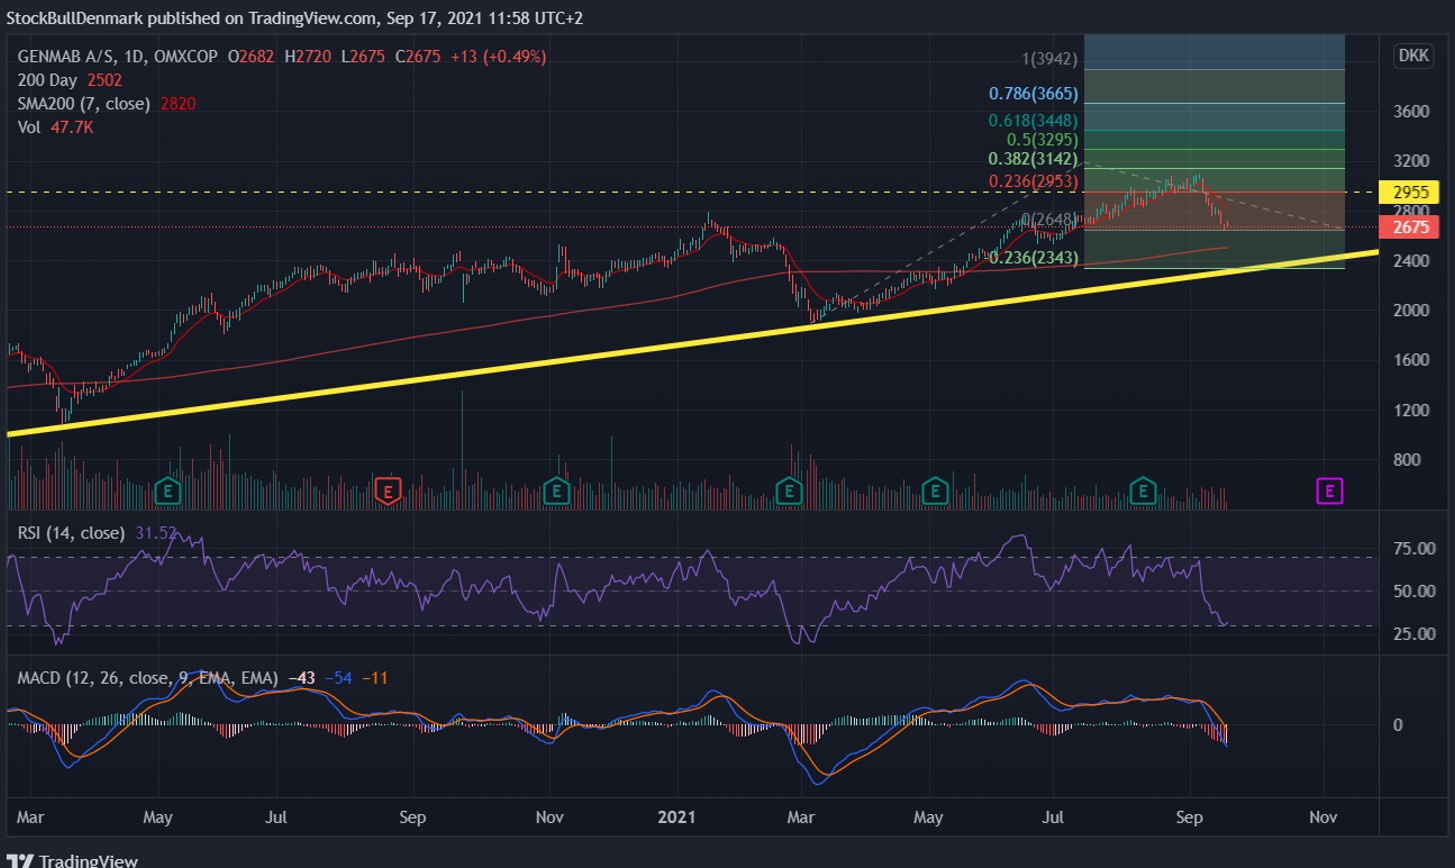Click the Vol 47.7K legend label
1455x868 pixels.
tap(56, 127)
